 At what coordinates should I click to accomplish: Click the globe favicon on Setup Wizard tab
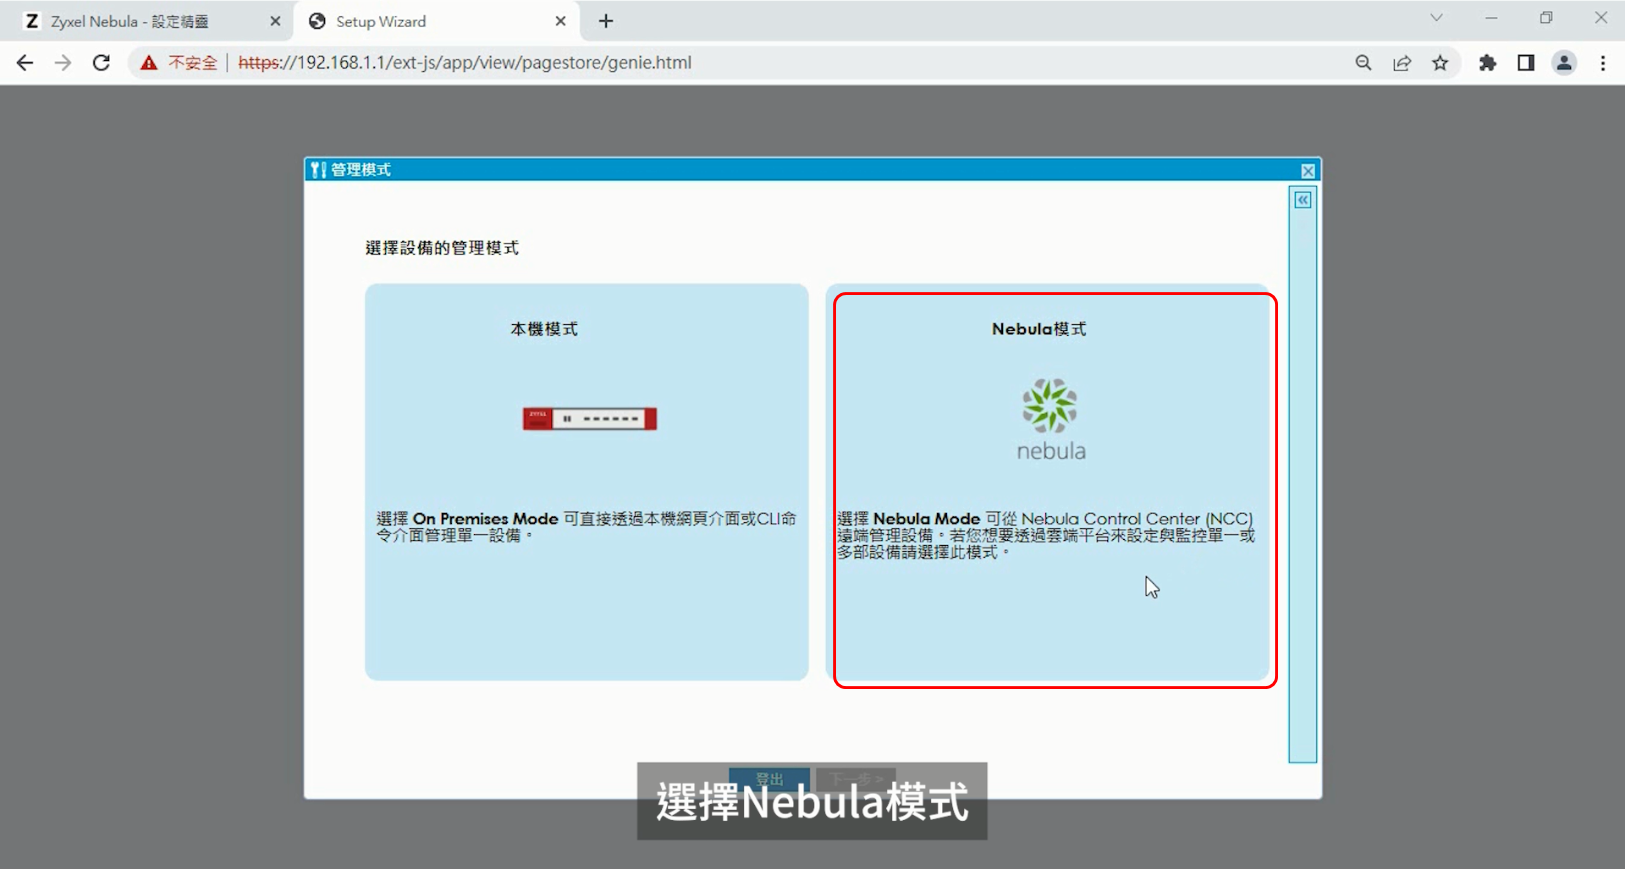tap(317, 21)
